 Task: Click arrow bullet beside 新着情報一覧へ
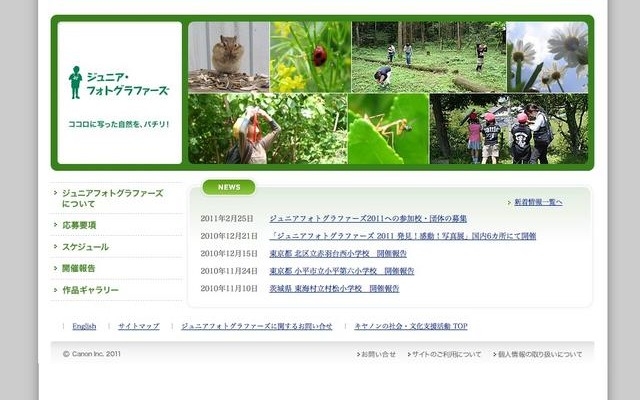(509, 202)
